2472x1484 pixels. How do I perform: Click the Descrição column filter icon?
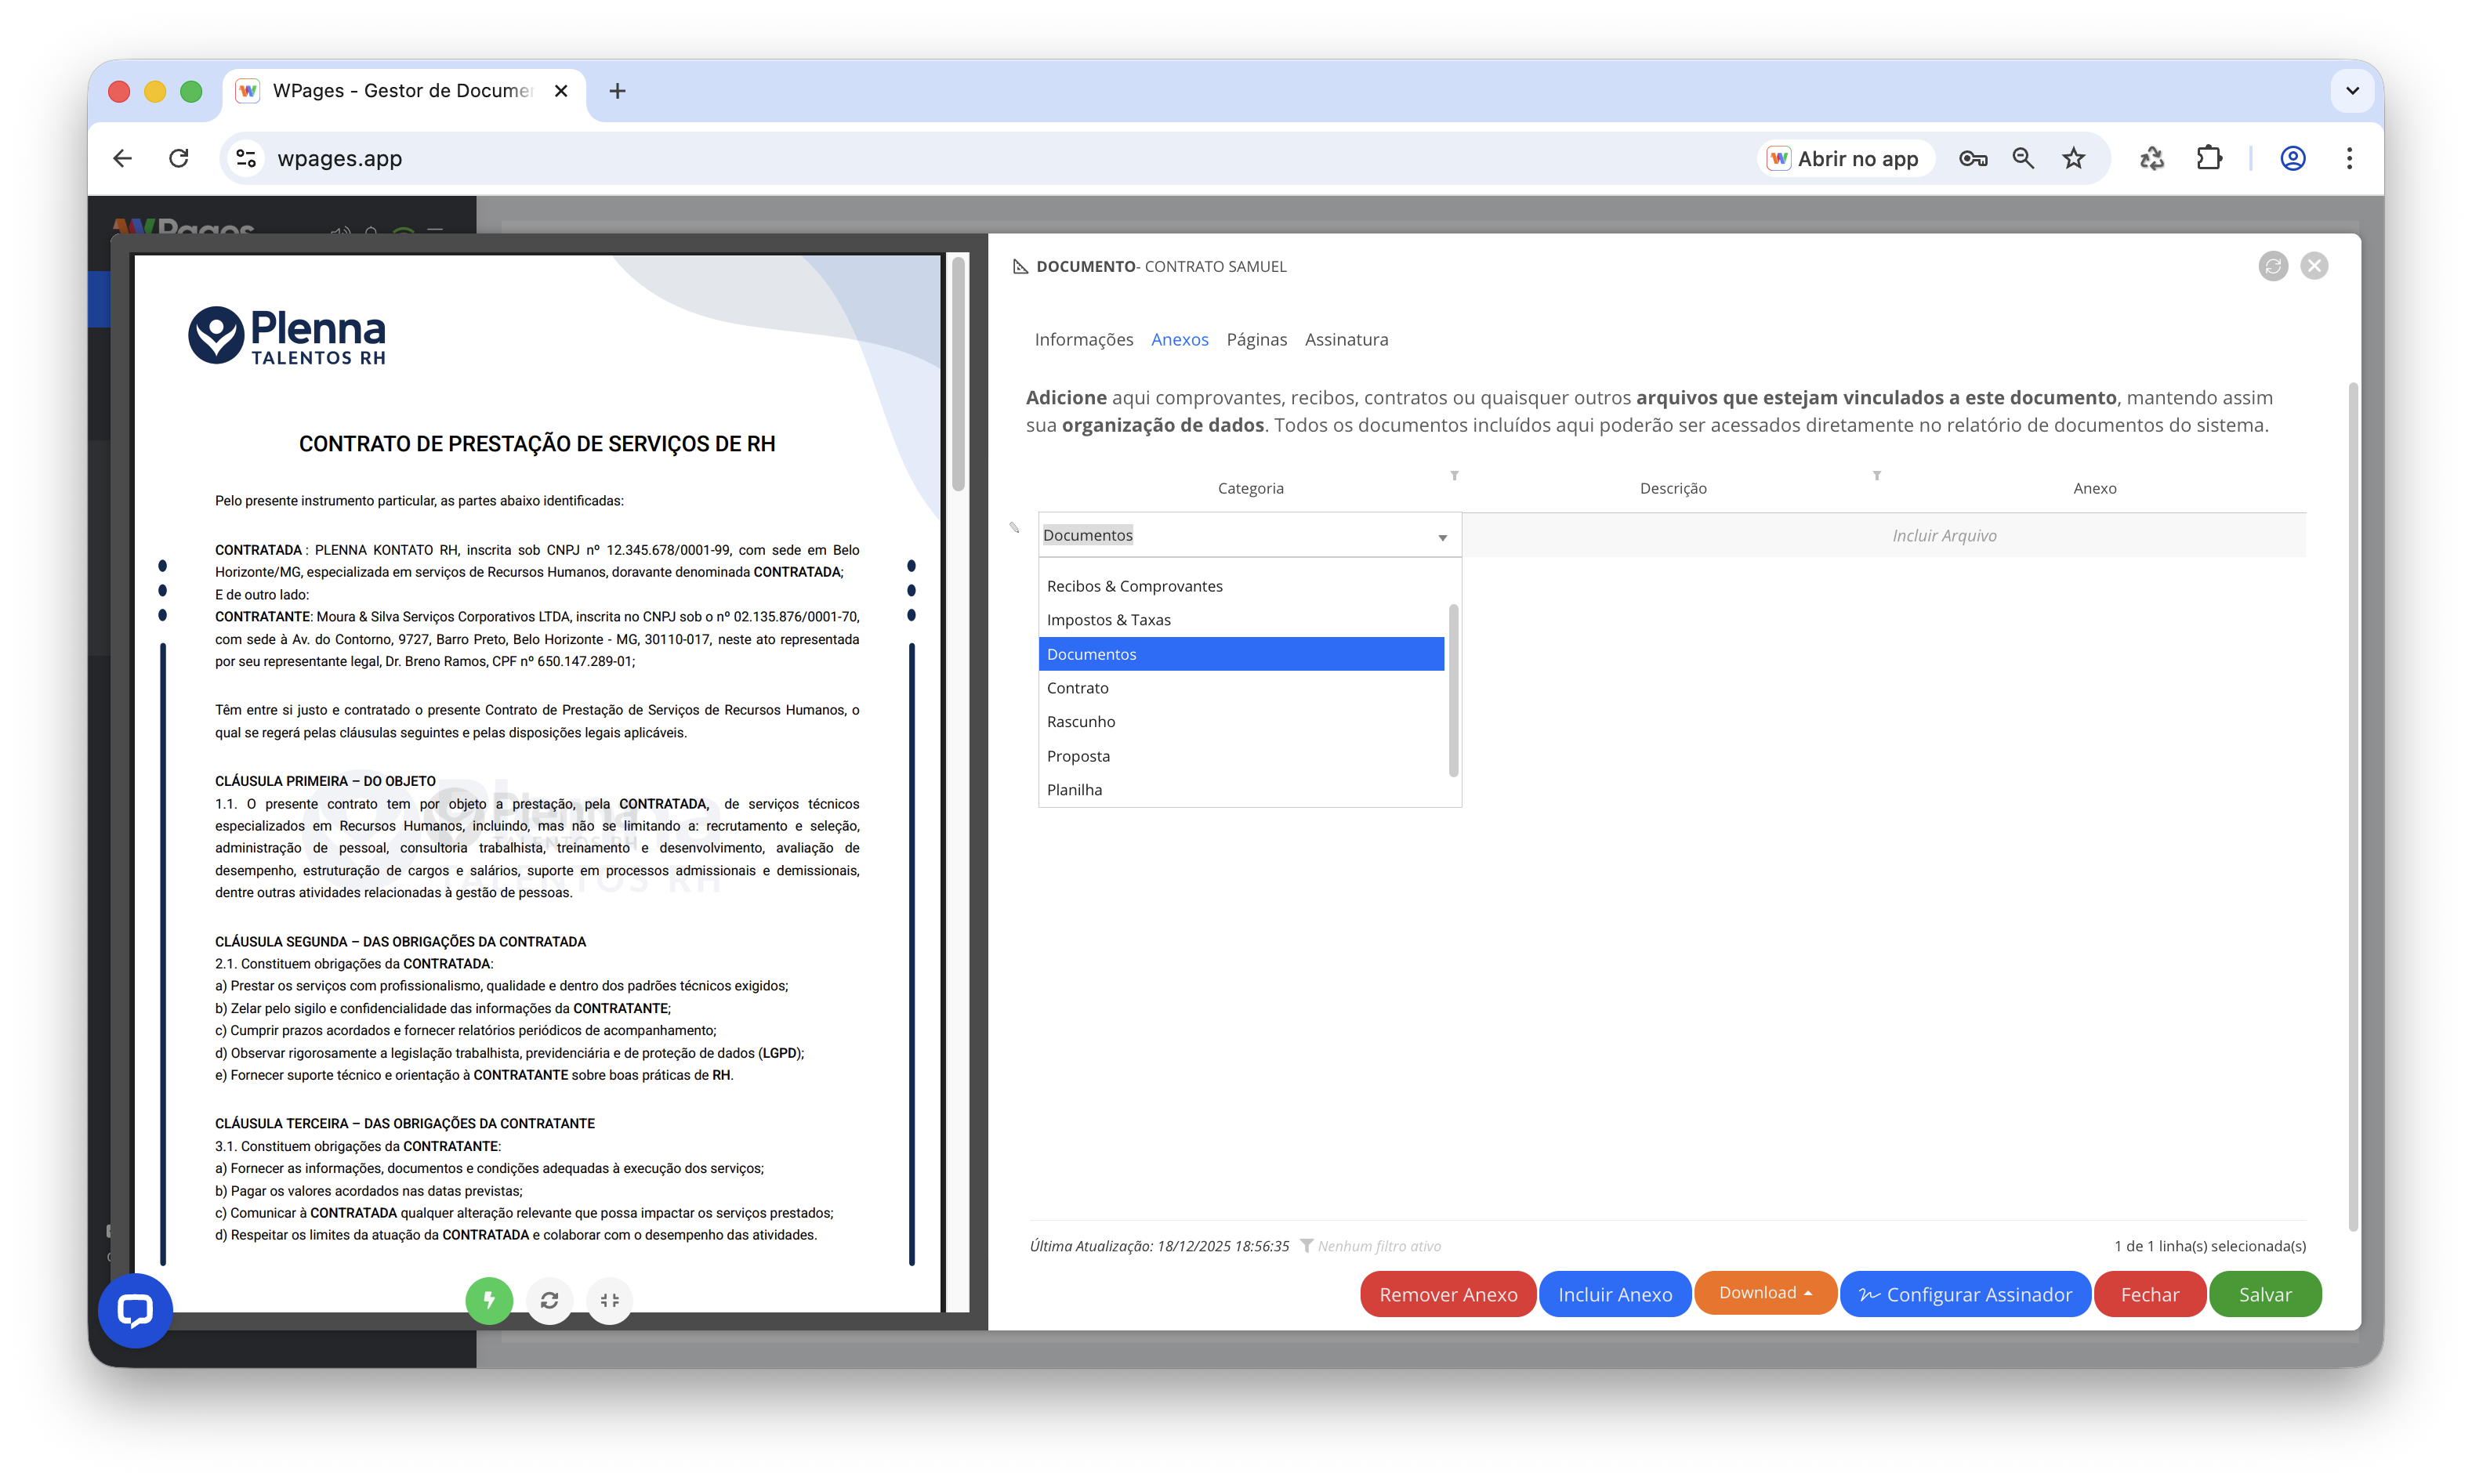pyautogui.click(x=1877, y=476)
